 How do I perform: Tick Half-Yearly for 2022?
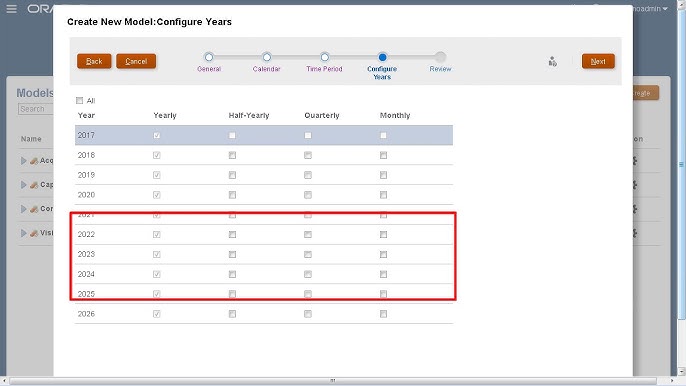coord(232,235)
